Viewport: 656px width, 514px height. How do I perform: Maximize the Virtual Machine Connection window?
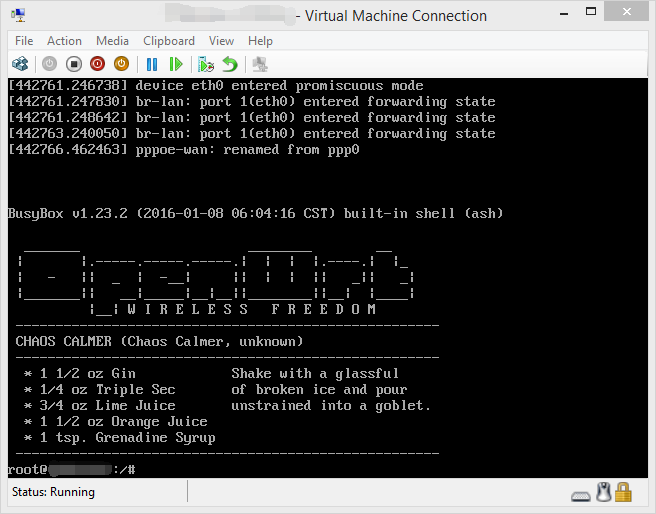click(x=591, y=12)
